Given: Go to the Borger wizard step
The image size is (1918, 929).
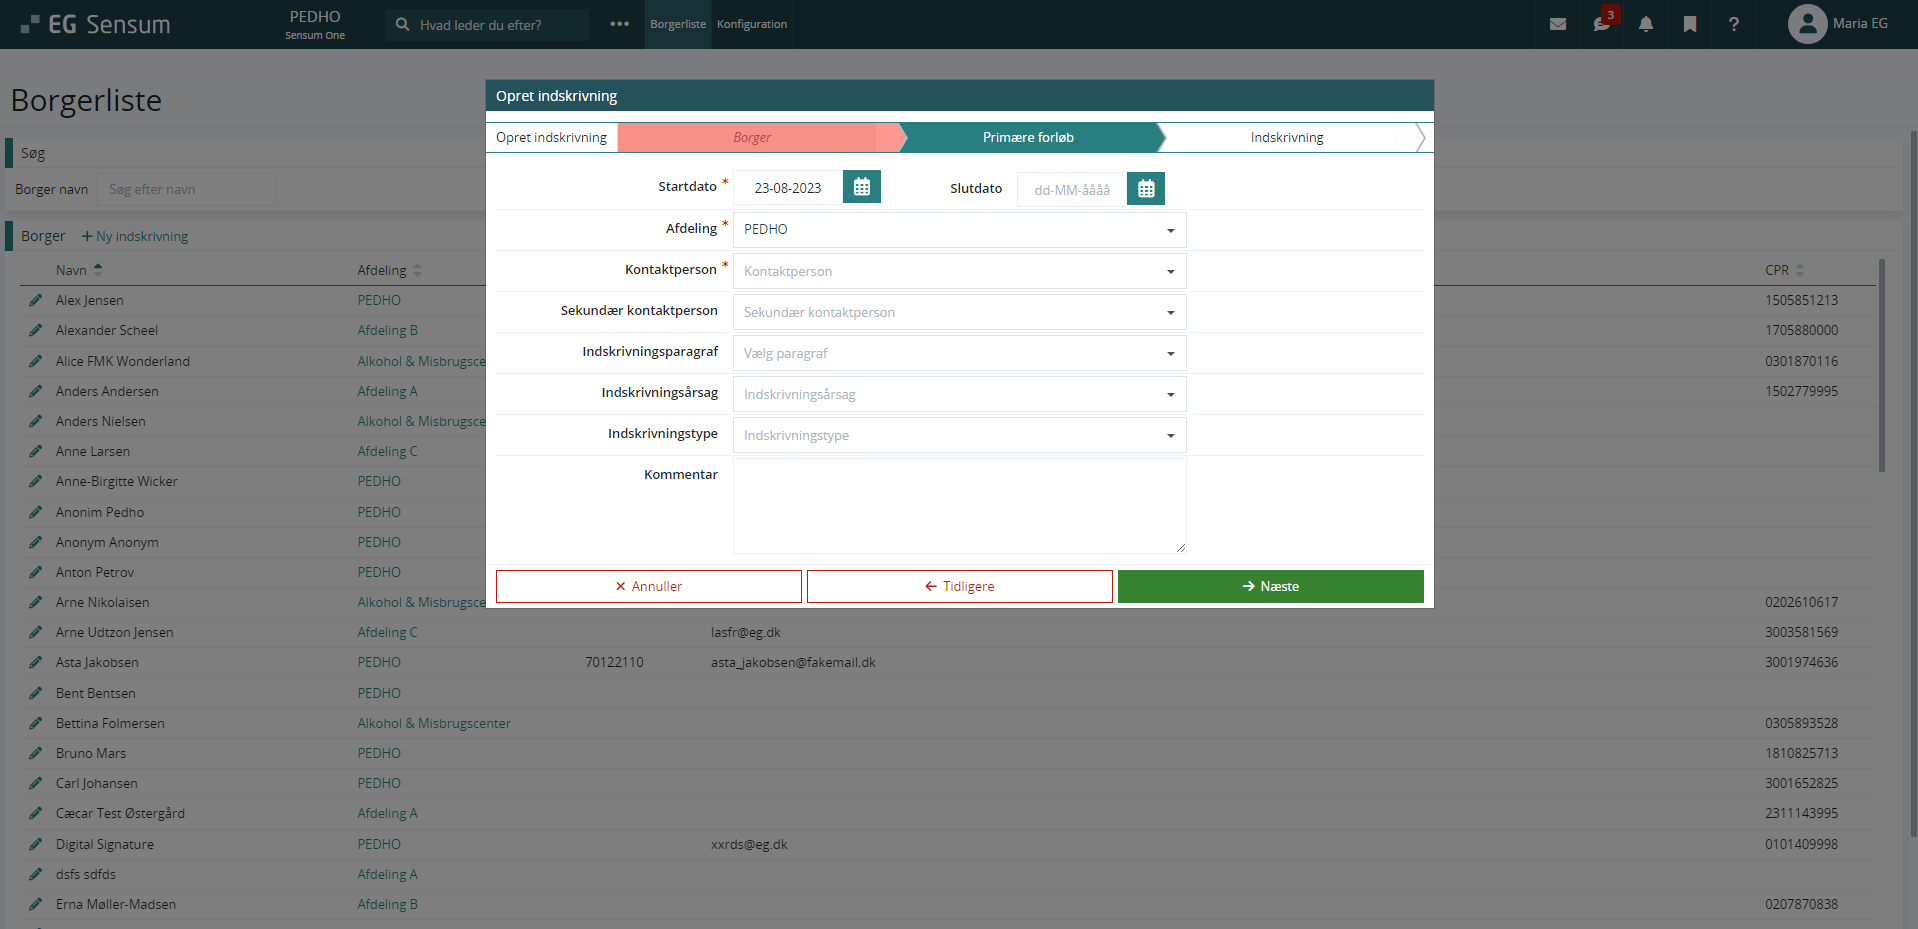Looking at the screenshot, I should tap(752, 138).
